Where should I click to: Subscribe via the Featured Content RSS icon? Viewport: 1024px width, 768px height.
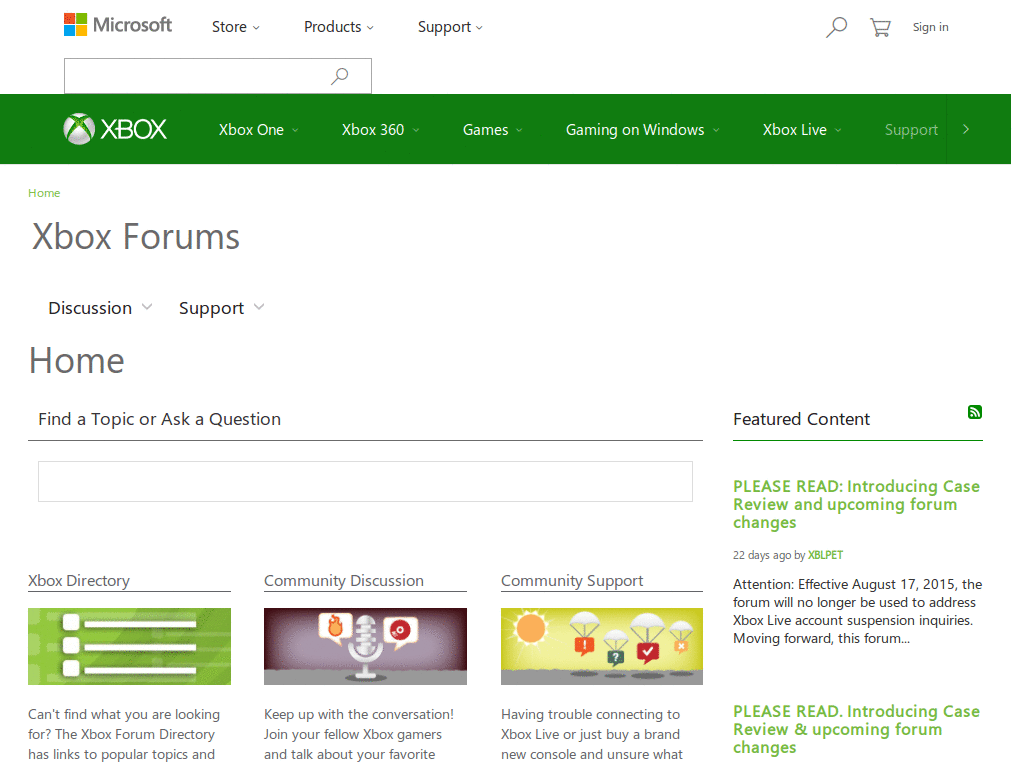[x=975, y=412]
